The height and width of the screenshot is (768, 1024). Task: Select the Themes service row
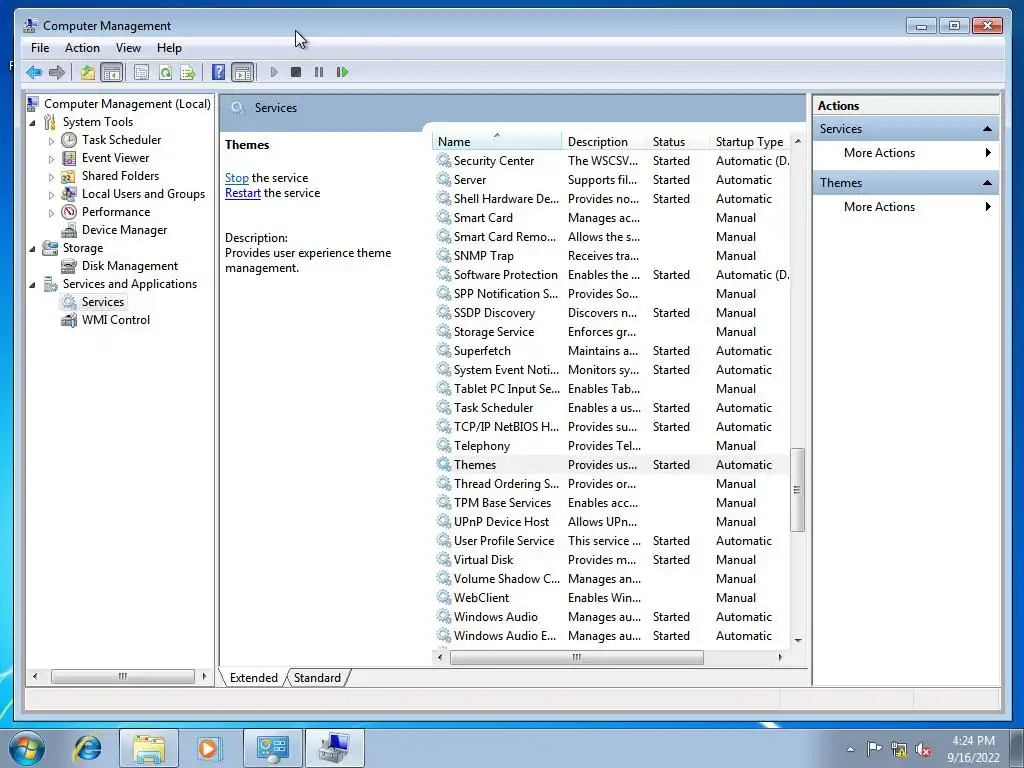coord(611,465)
